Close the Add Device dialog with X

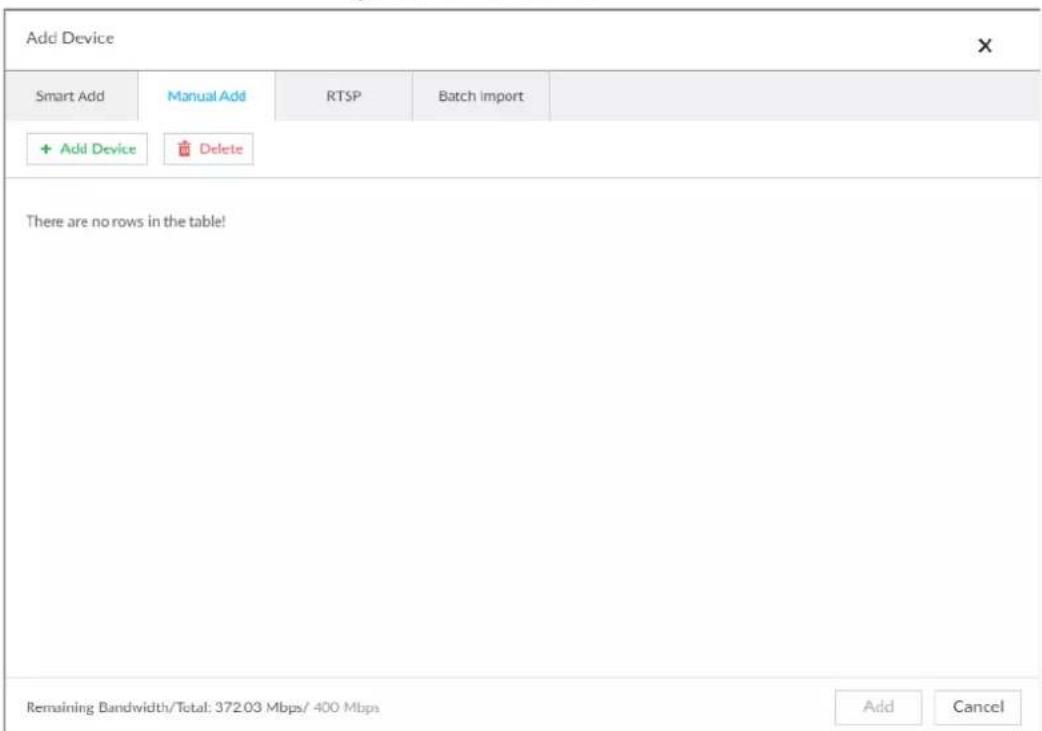tap(985, 46)
